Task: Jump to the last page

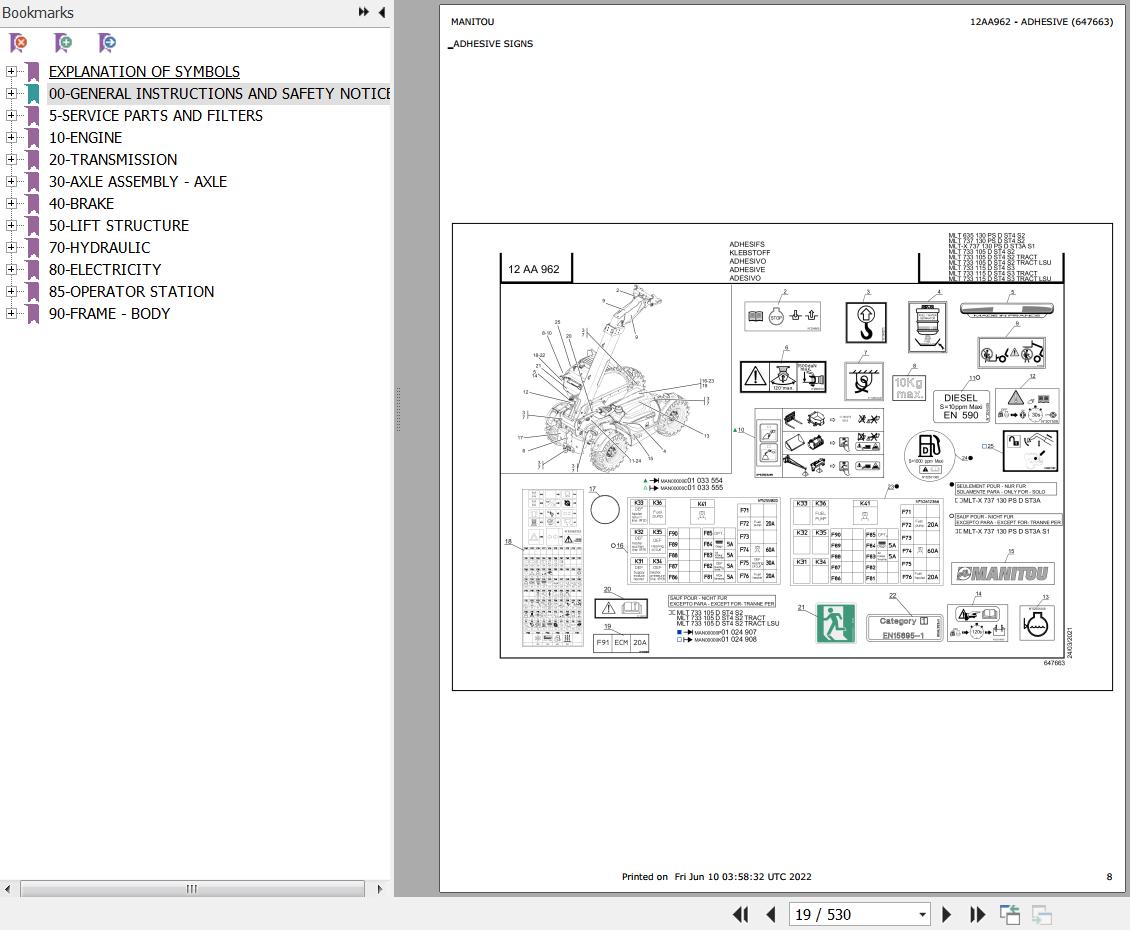Action: pos(978,915)
